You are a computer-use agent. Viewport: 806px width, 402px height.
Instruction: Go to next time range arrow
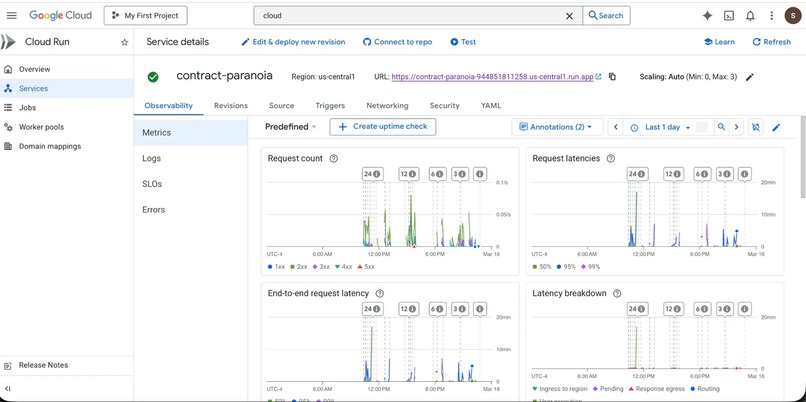coord(737,127)
